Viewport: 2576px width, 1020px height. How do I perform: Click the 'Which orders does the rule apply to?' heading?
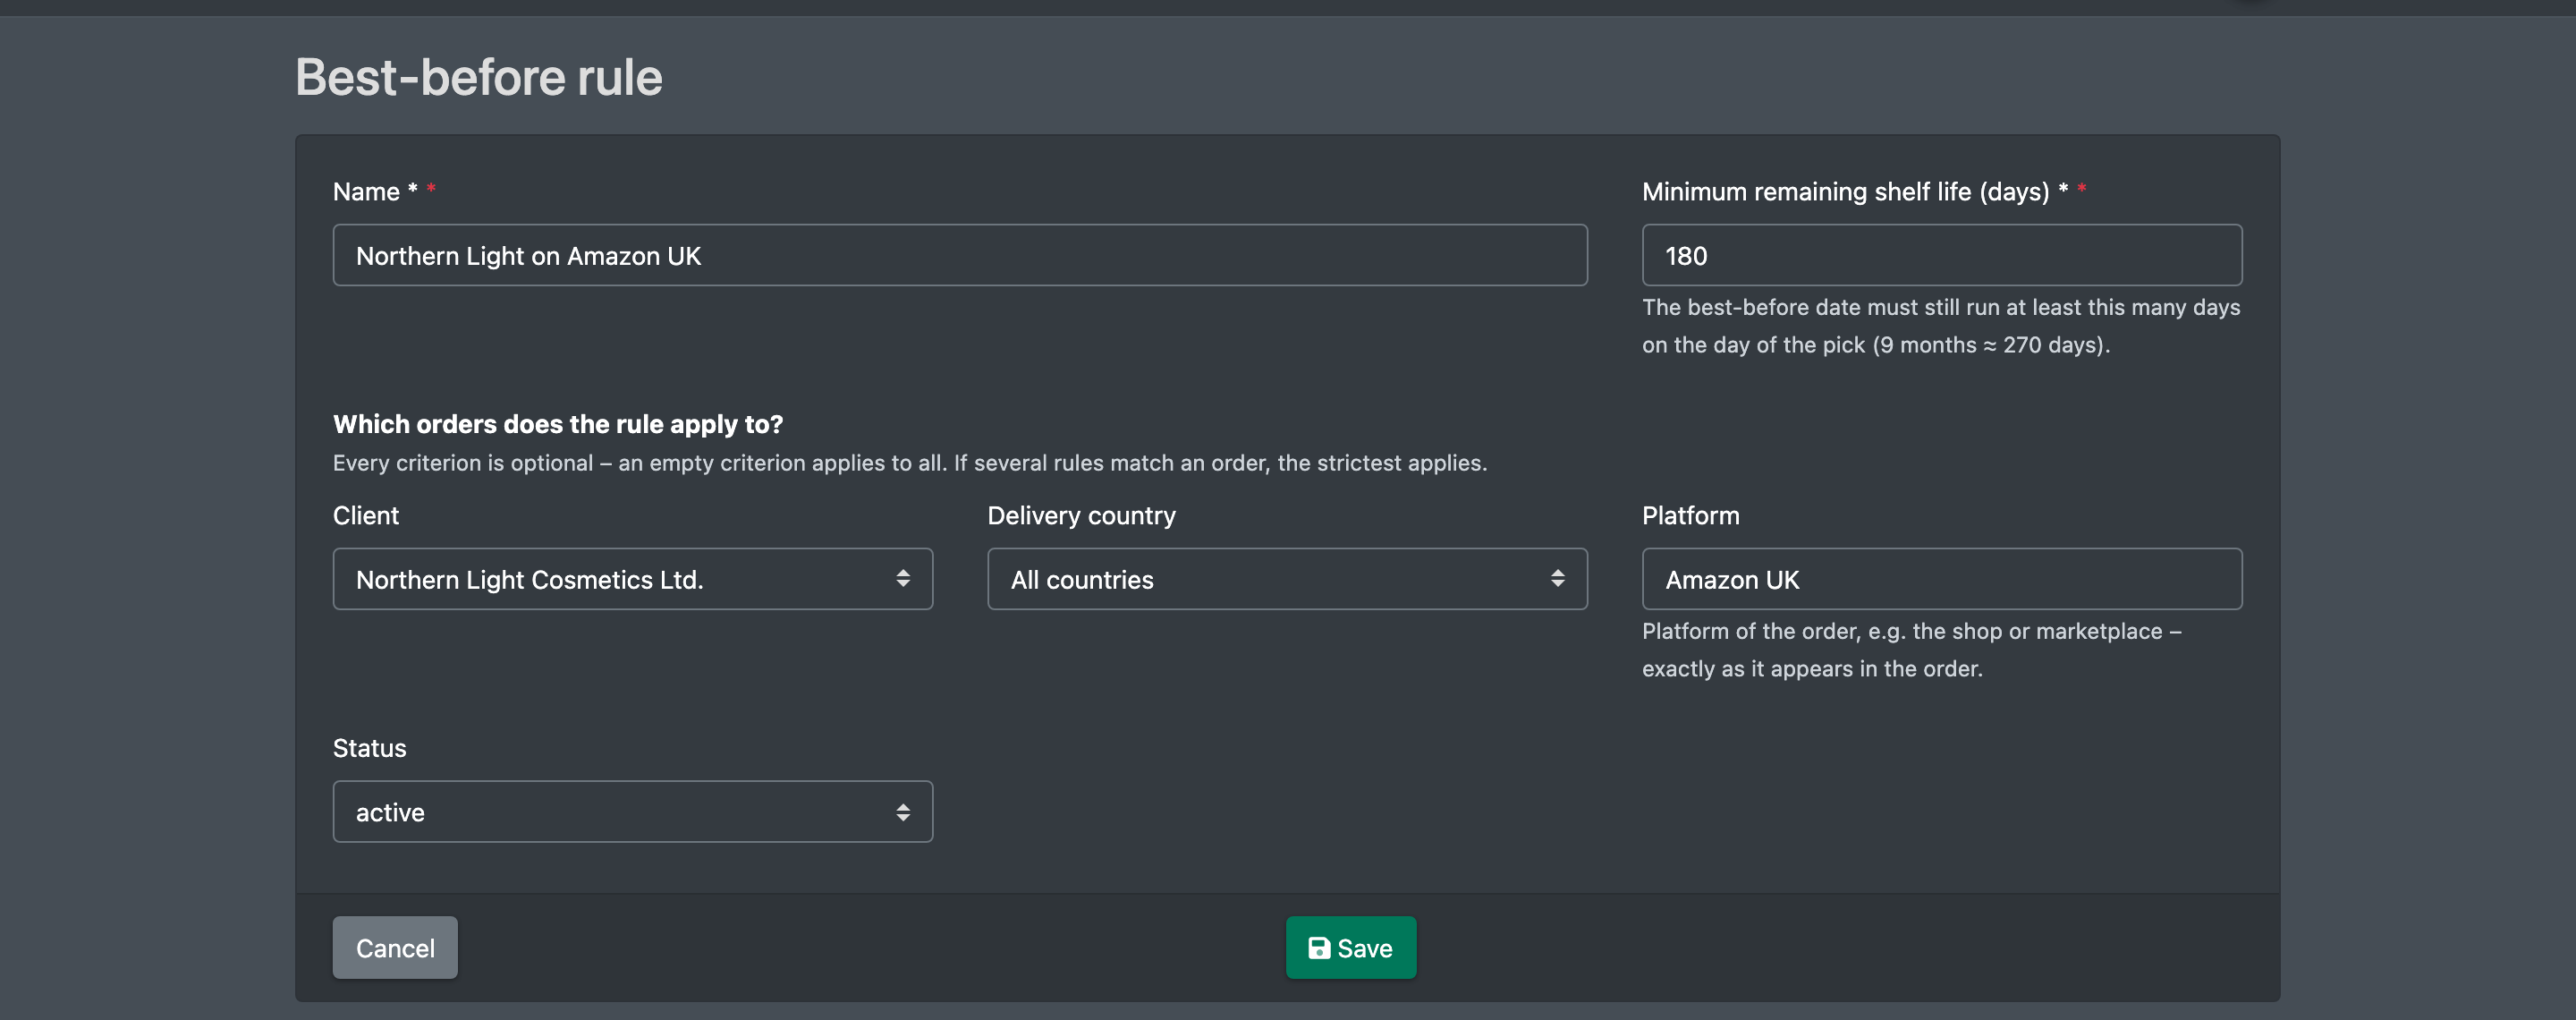point(558,424)
